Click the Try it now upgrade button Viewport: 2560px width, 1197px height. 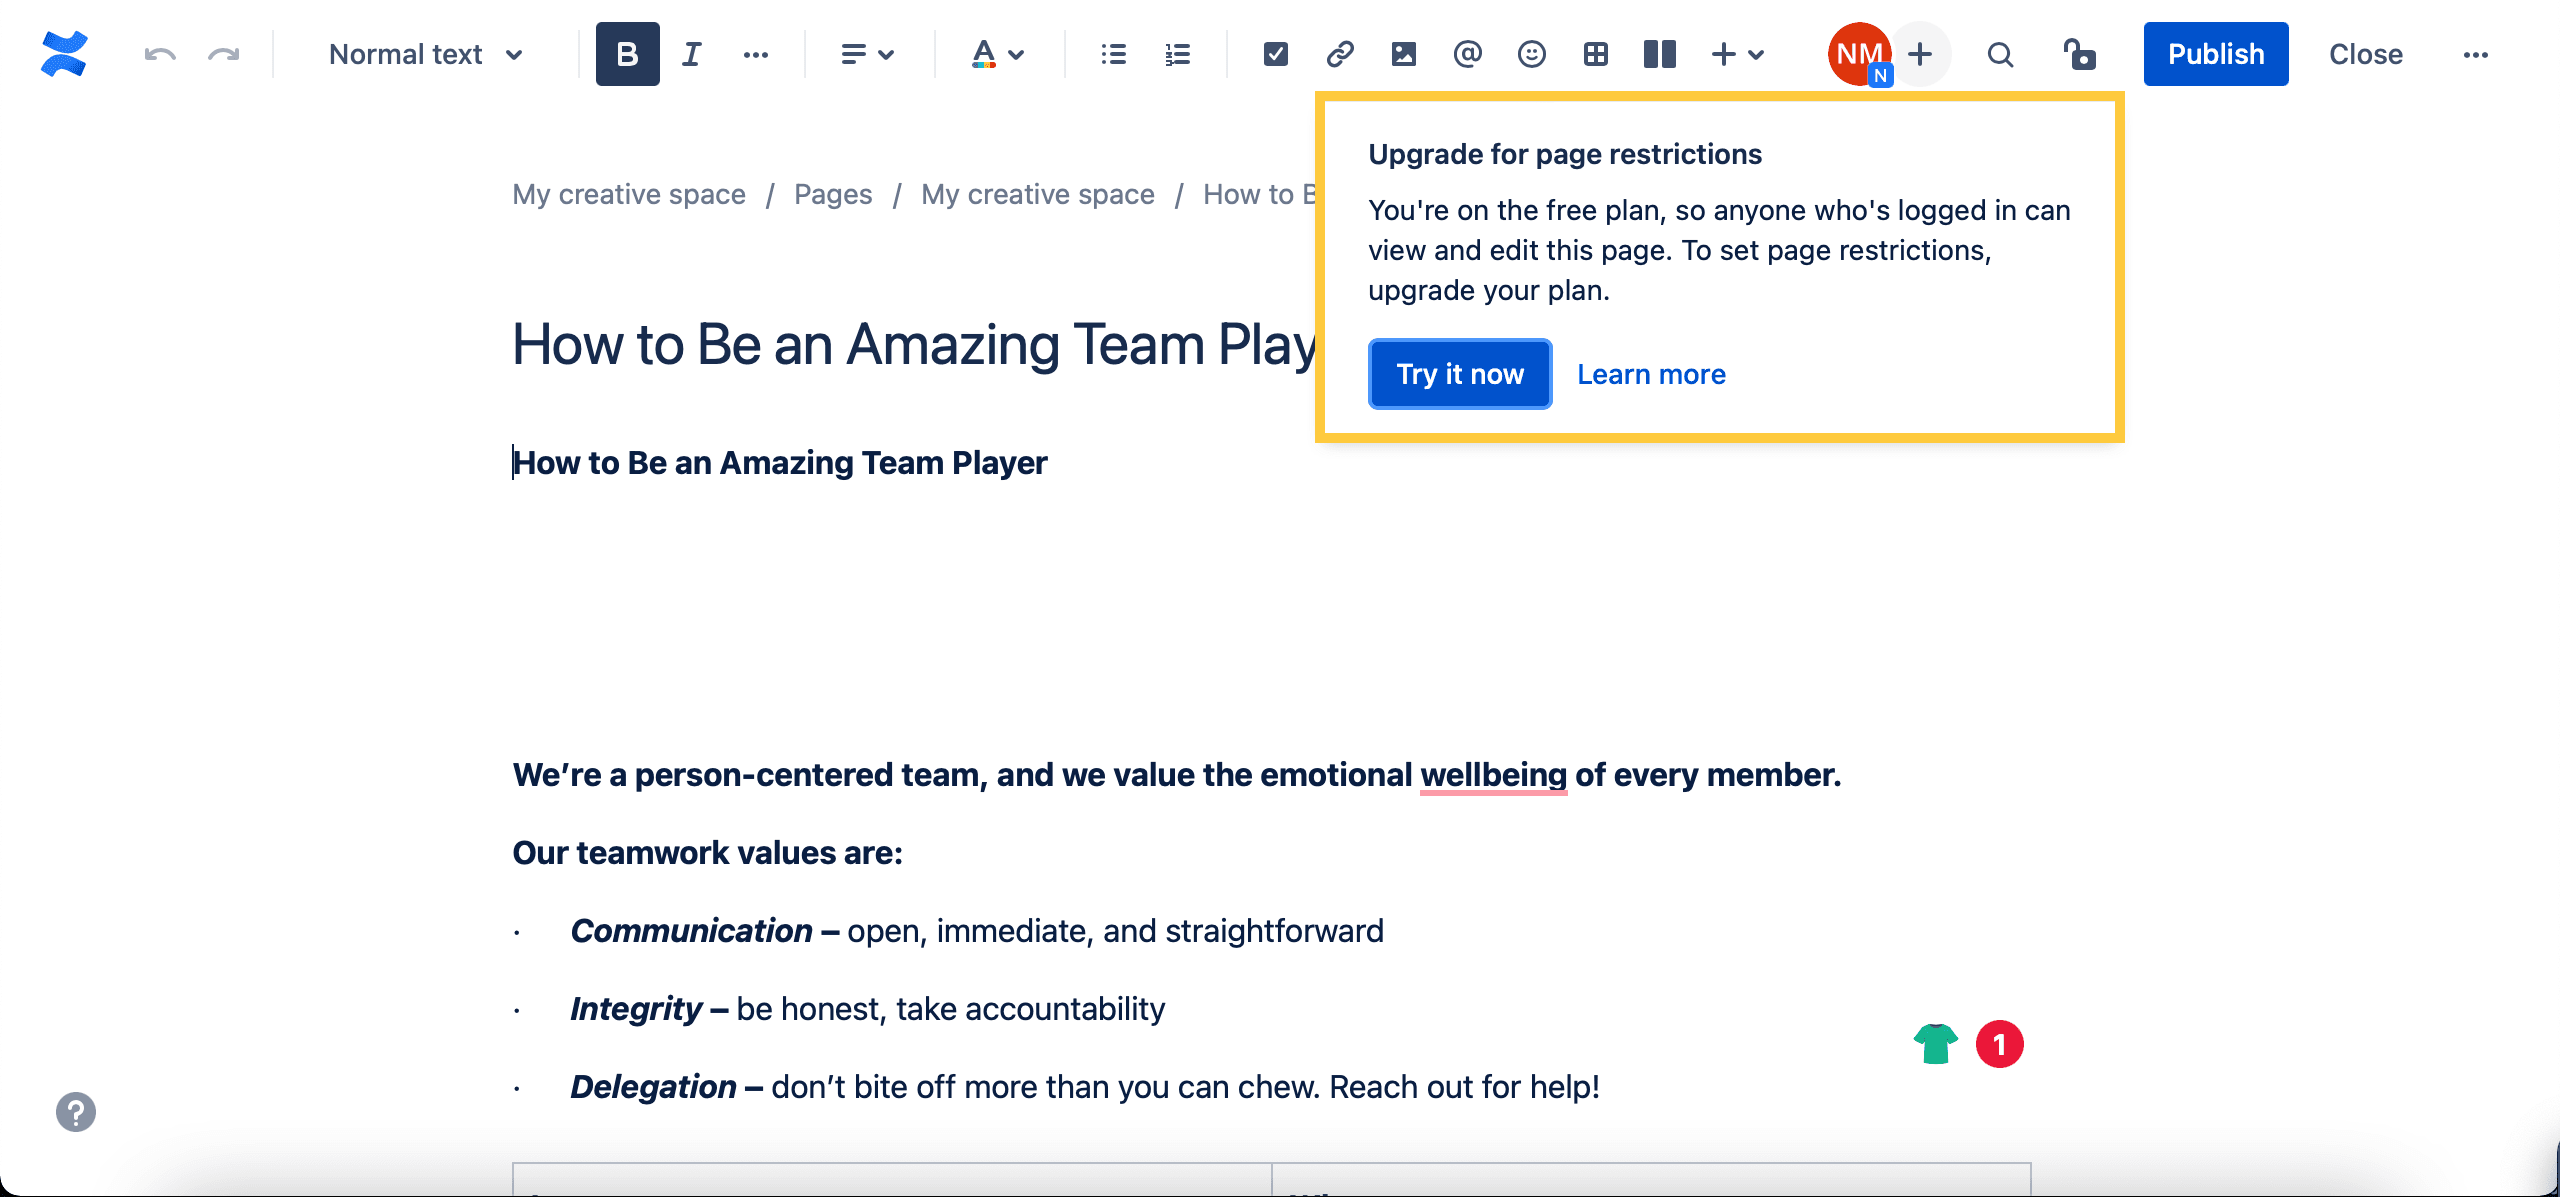(x=1458, y=374)
